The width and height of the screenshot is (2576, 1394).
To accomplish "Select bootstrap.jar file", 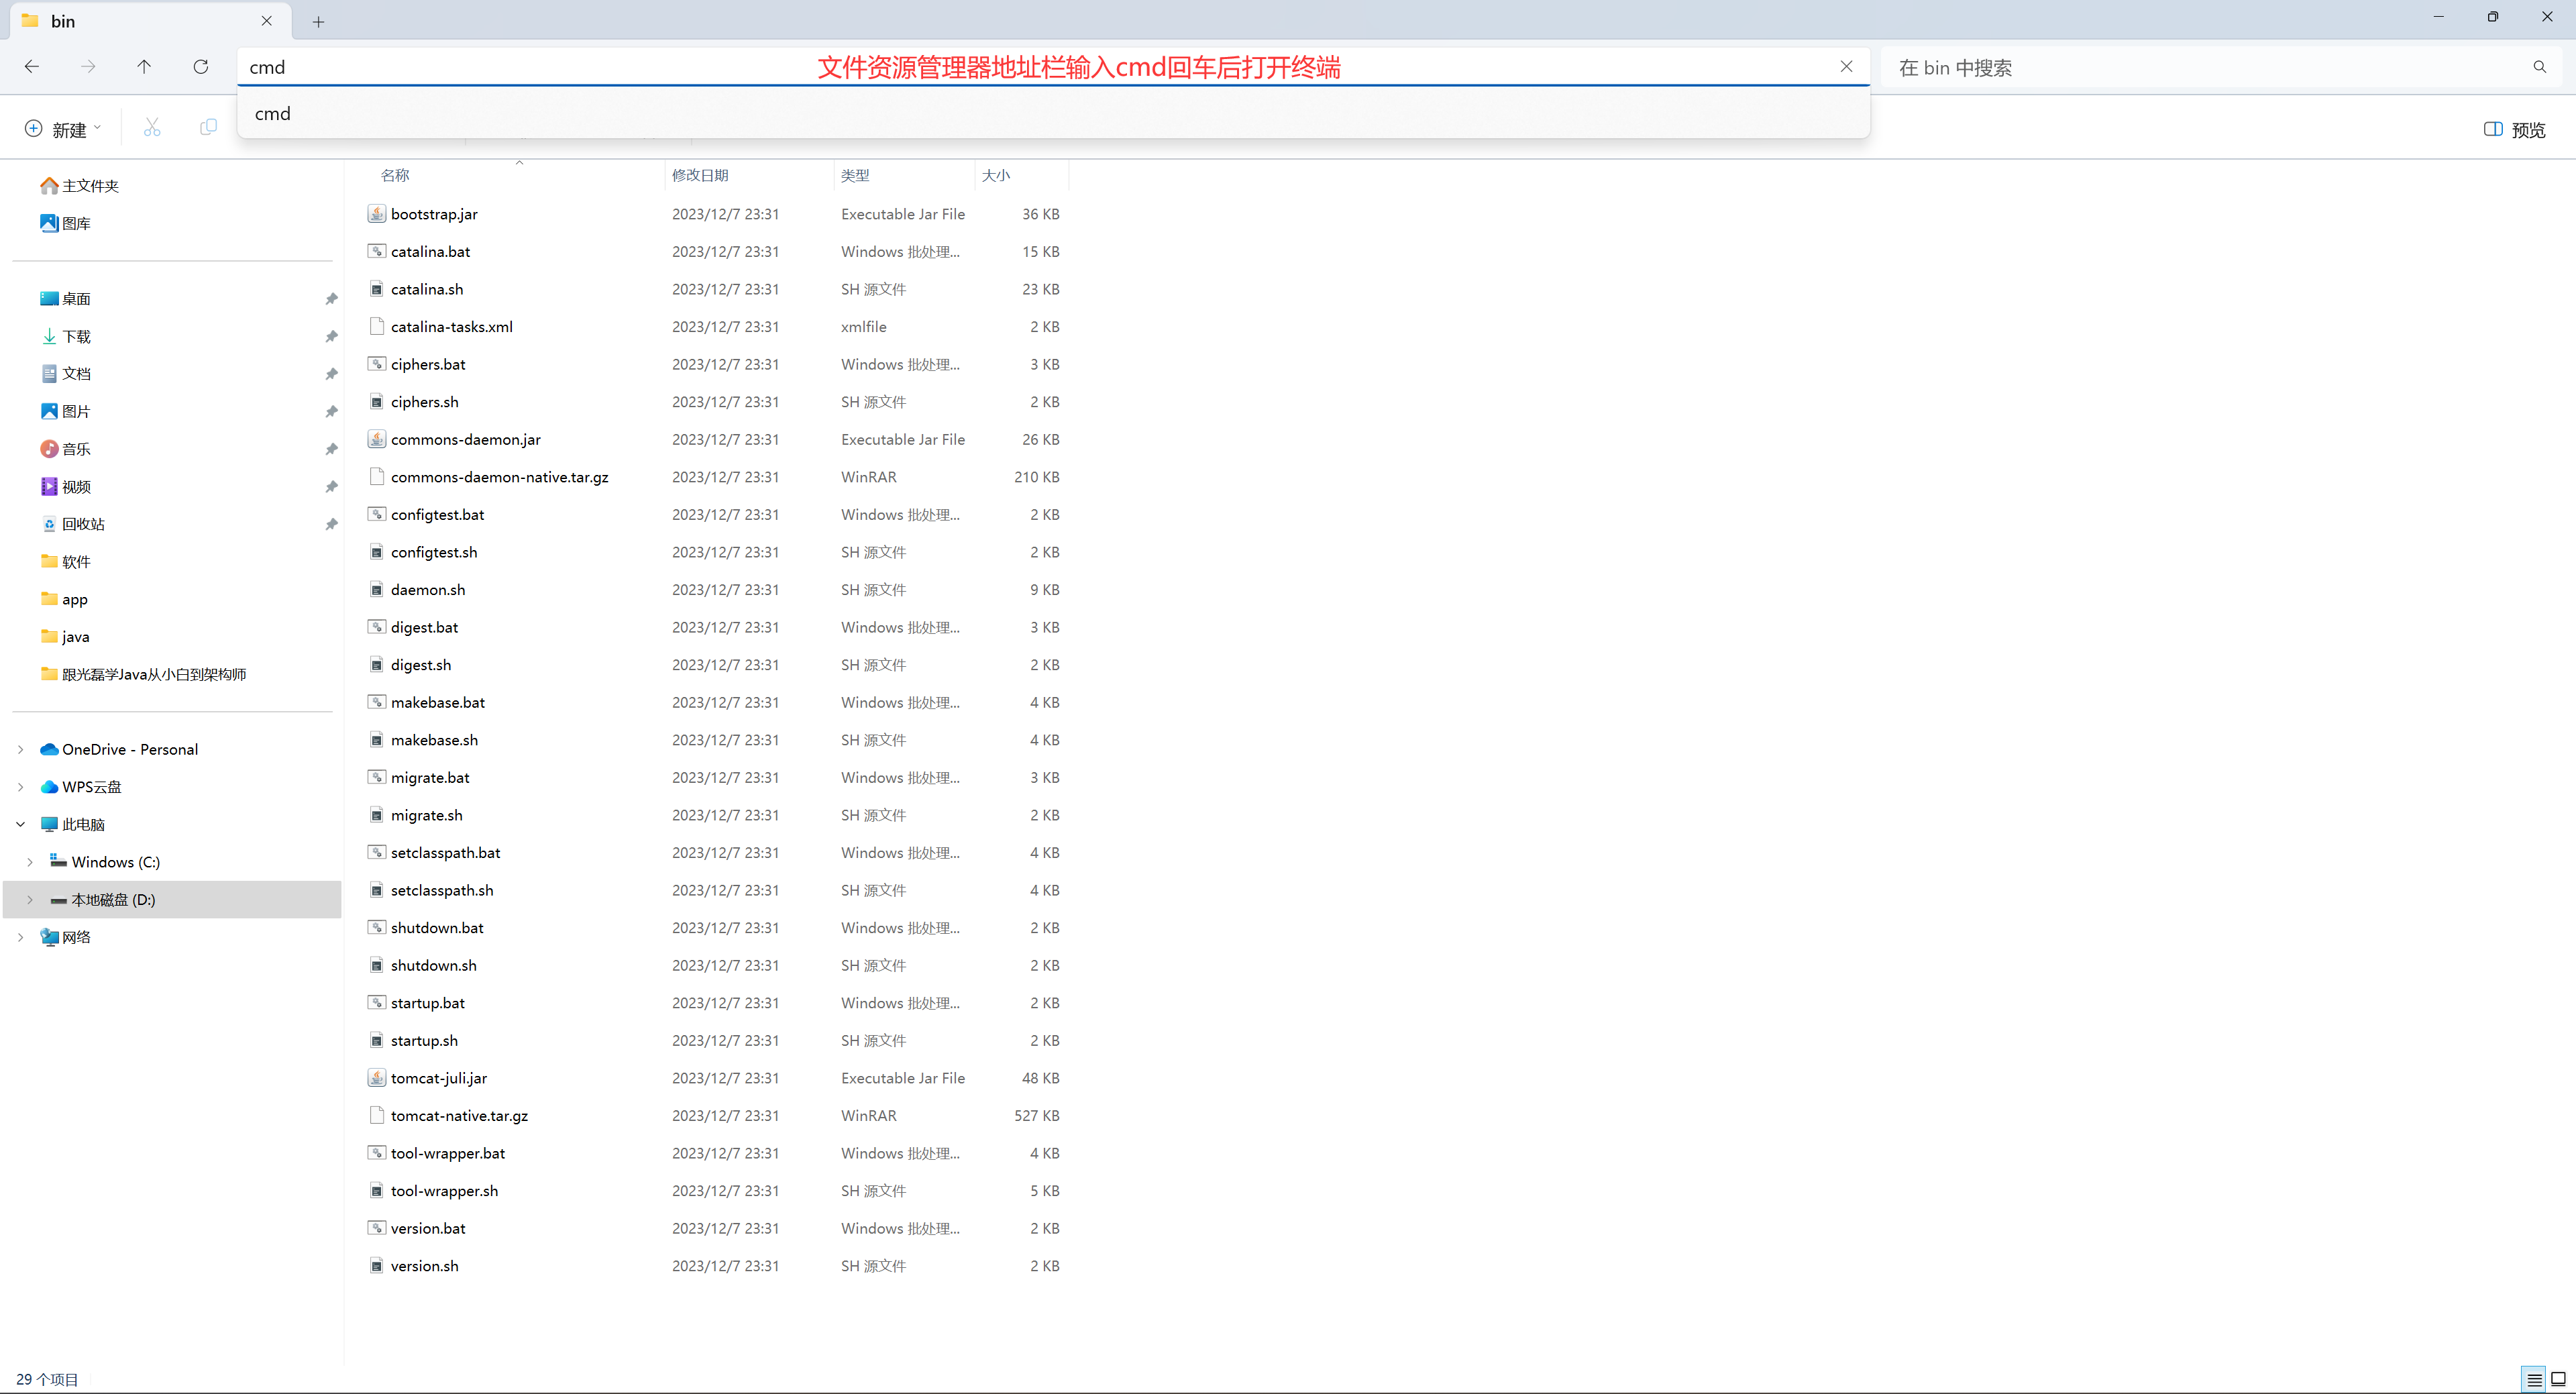I will 434,214.
